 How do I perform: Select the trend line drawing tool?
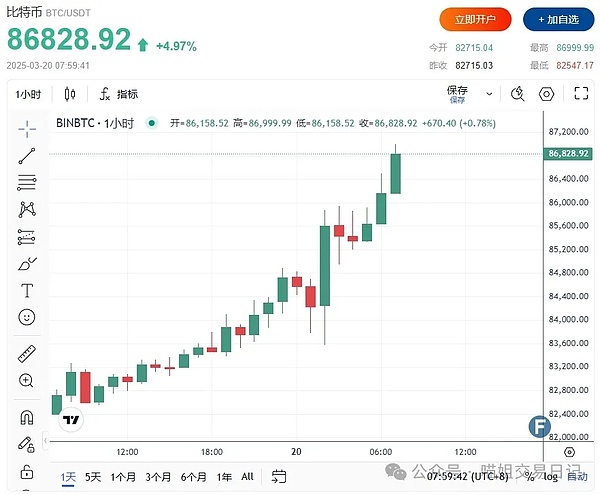click(27, 156)
